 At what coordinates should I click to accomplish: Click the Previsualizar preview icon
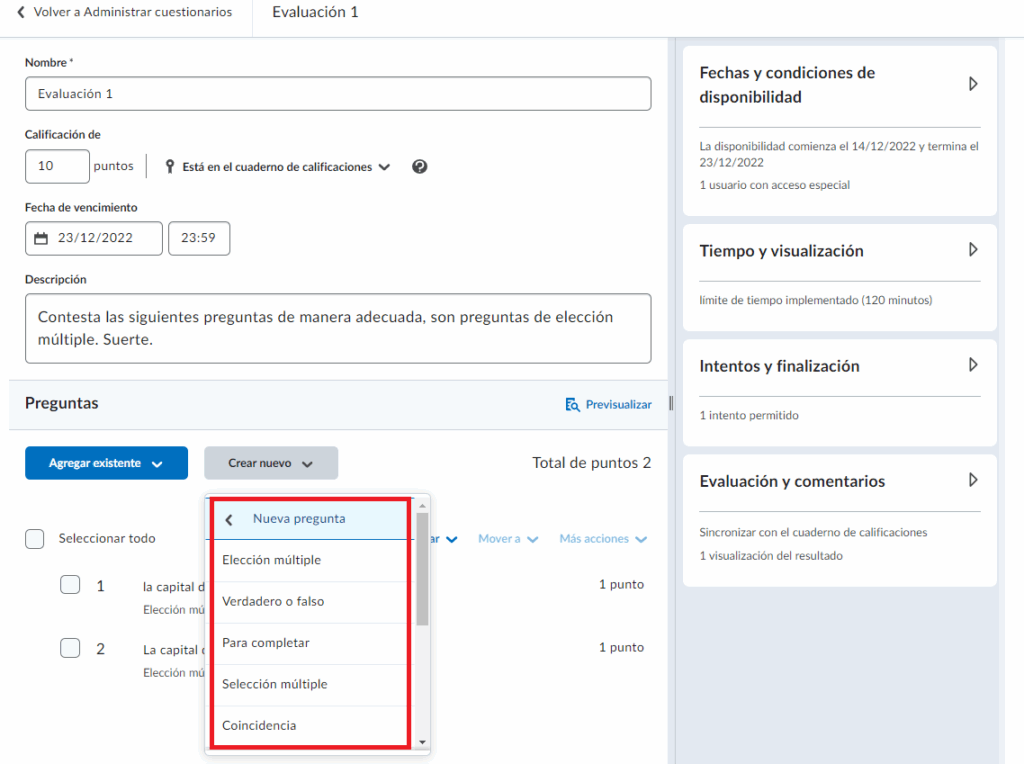(573, 405)
